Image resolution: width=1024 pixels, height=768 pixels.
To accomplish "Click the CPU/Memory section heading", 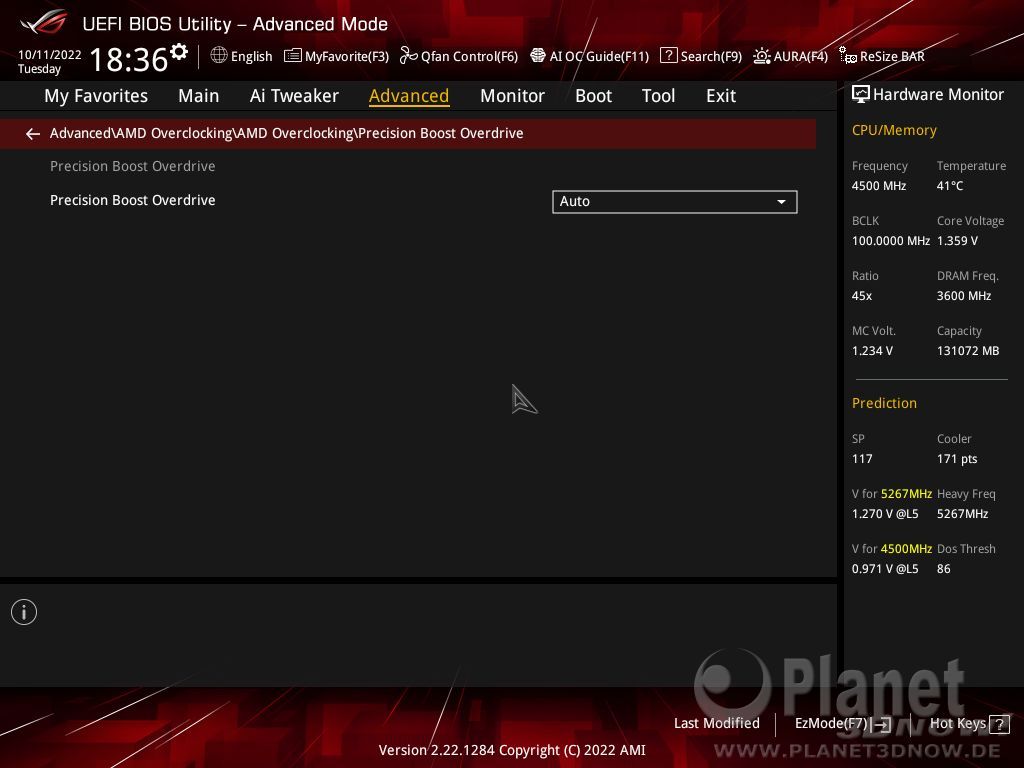I will point(894,131).
